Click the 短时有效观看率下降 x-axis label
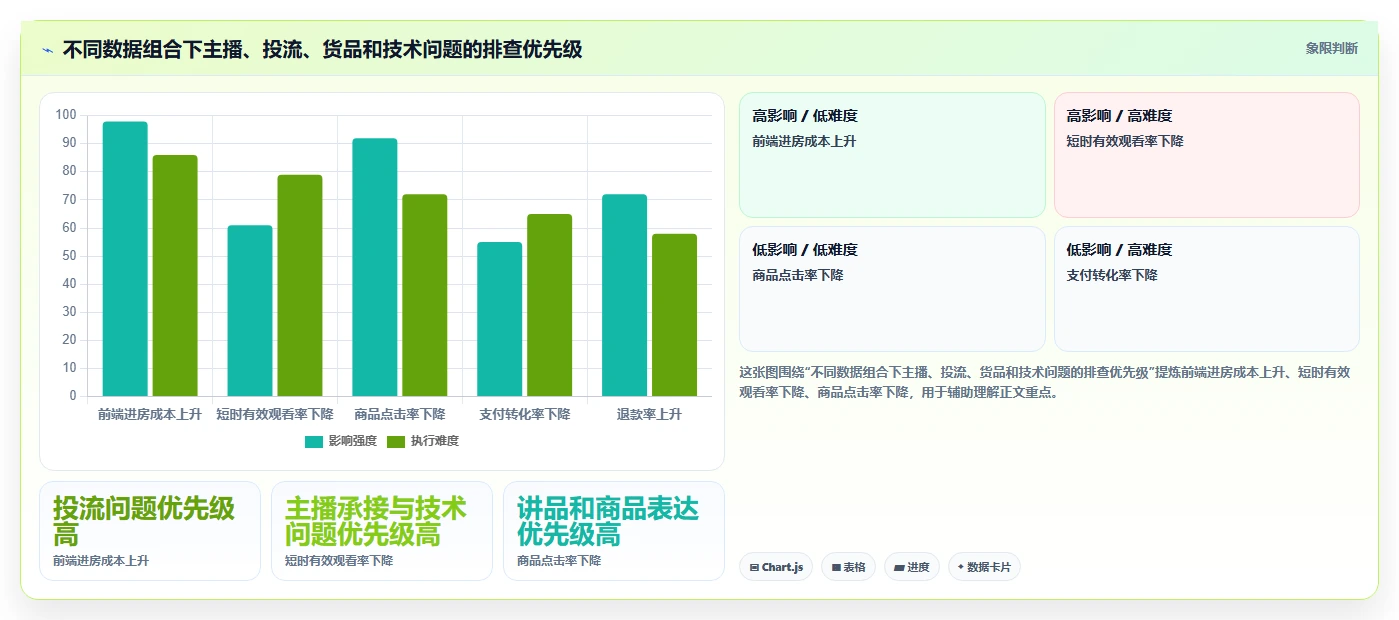The width and height of the screenshot is (1399, 620). (x=275, y=414)
